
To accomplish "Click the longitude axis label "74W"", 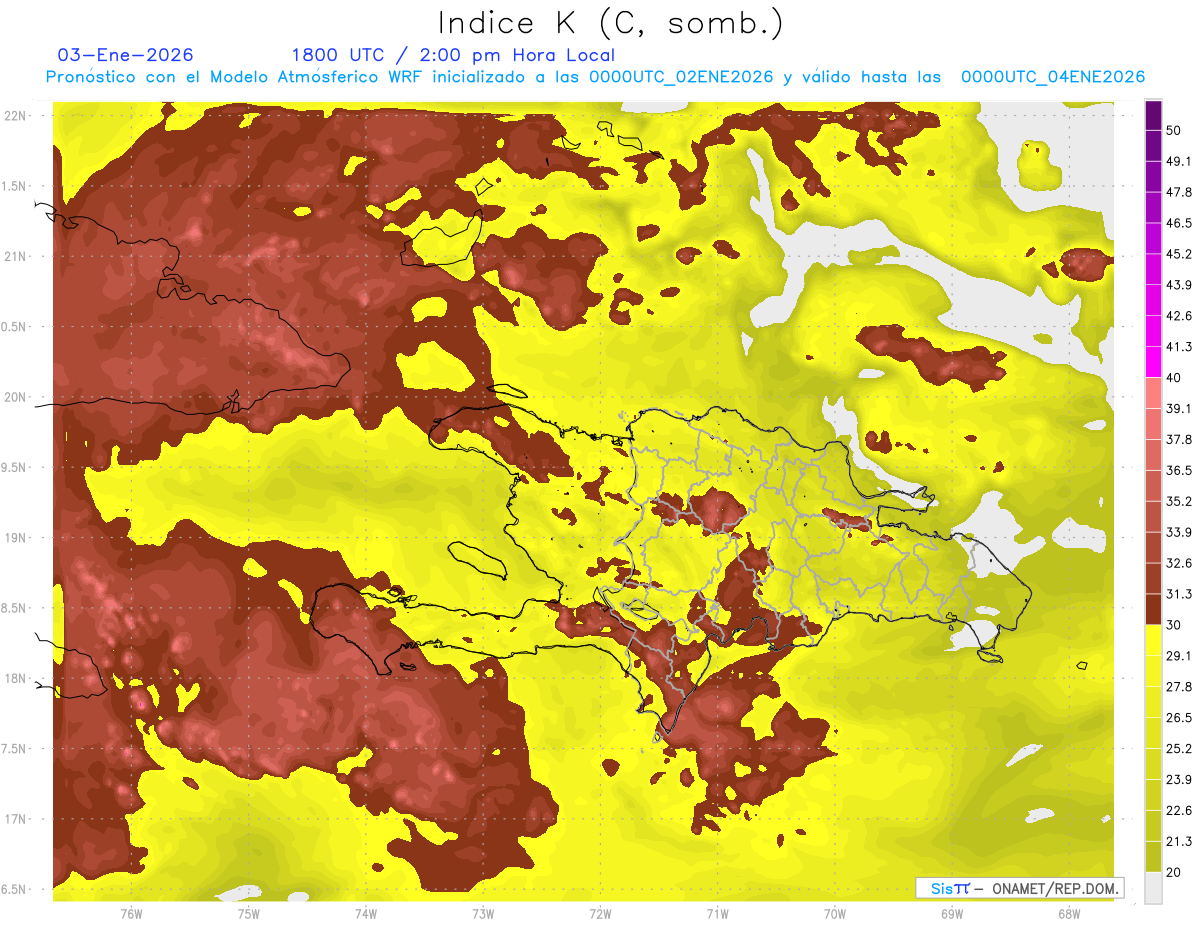I will (x=365, y=913).
